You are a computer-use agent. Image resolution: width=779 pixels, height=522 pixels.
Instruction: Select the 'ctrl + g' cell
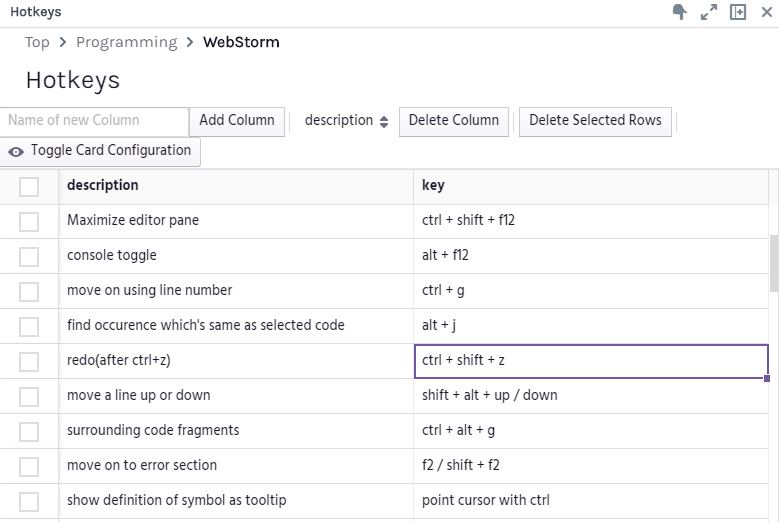click(591, 291)
